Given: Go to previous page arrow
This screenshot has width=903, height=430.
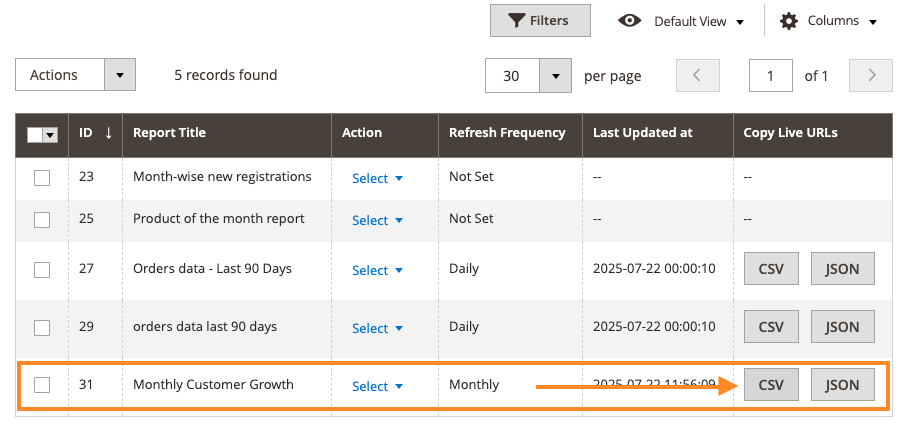Looking at the screenshot, I should (x=697, y=75).
